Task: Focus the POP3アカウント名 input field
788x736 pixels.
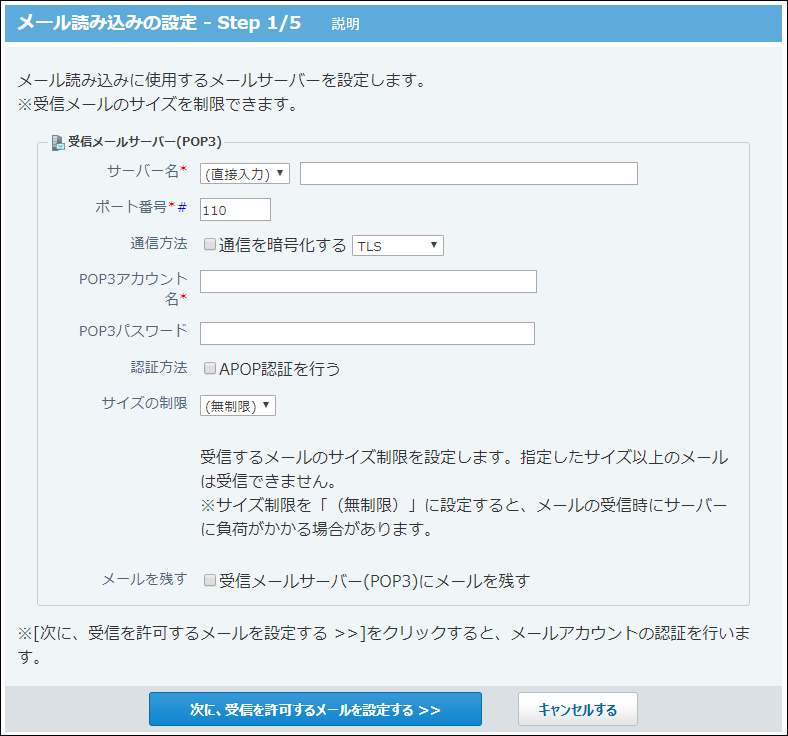Action: pyautogui.click(x=368, y=281)
